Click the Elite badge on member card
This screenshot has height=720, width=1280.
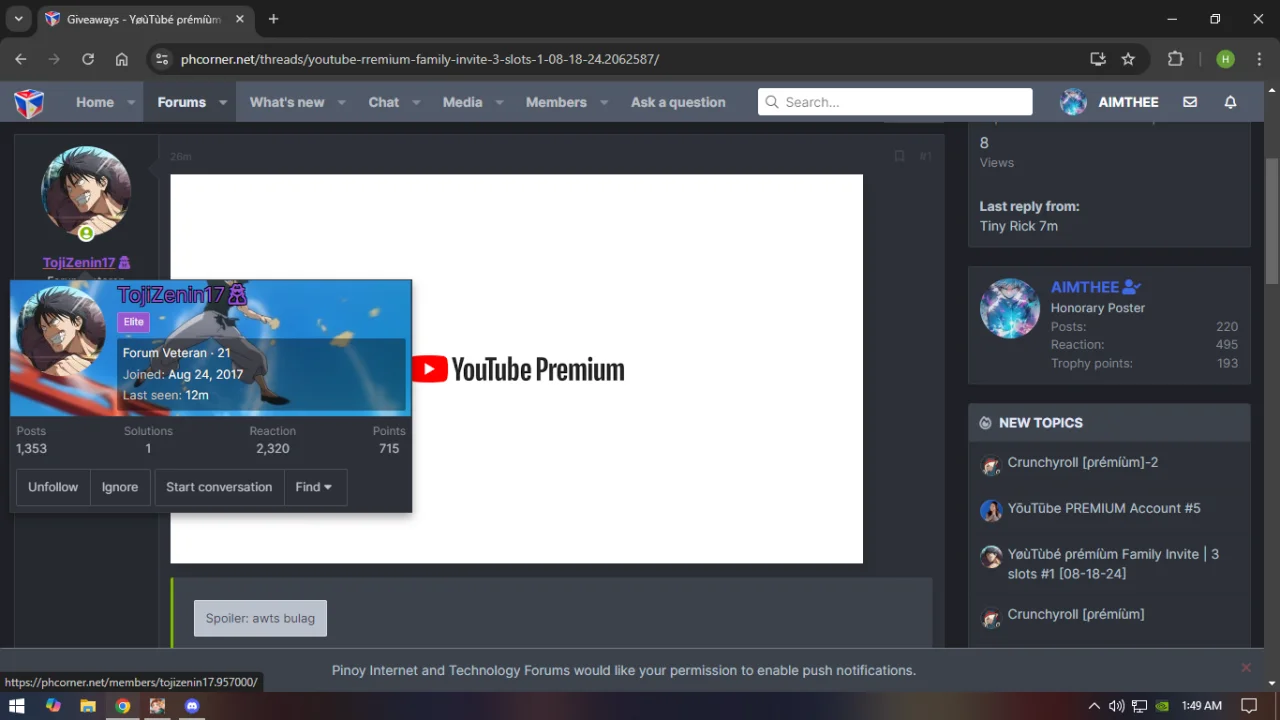tap(133, 322)
